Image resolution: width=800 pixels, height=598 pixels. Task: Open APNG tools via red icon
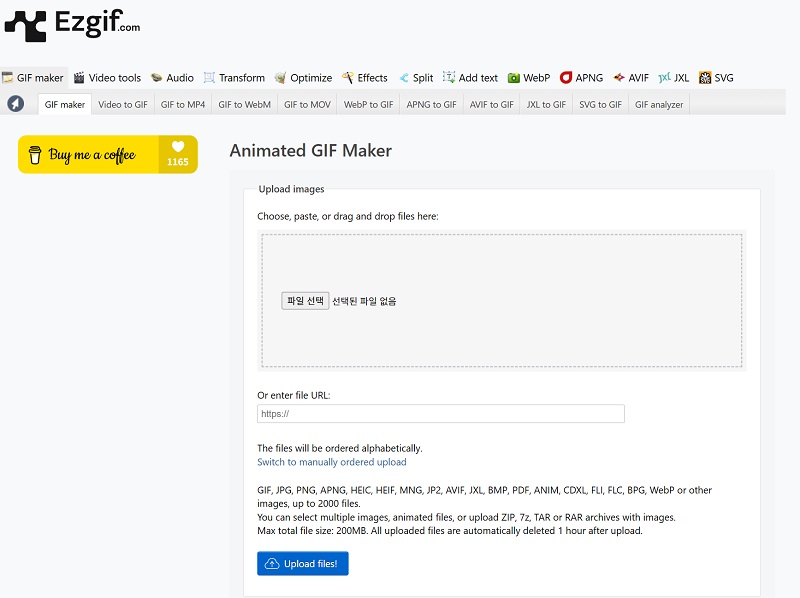click(566, 78)
